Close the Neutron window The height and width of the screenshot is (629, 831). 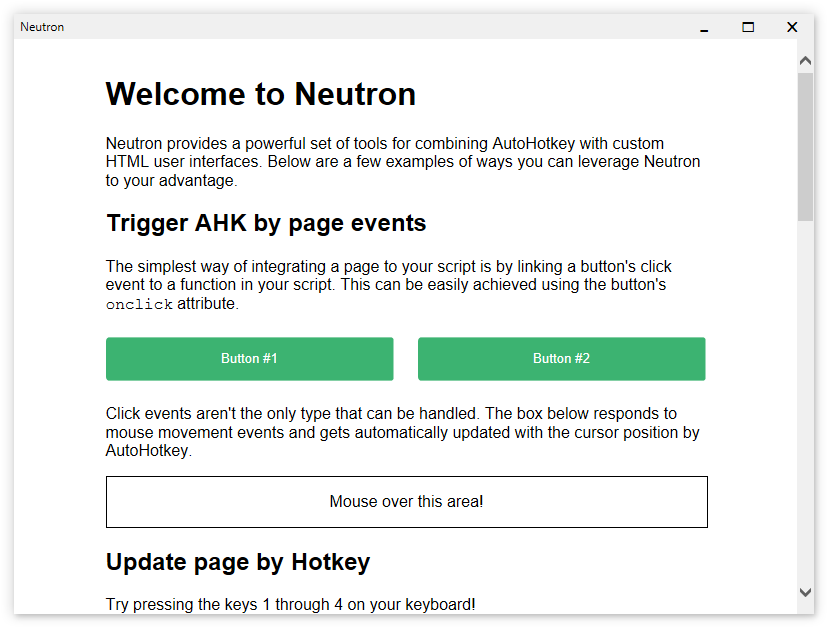click(792, 27)
